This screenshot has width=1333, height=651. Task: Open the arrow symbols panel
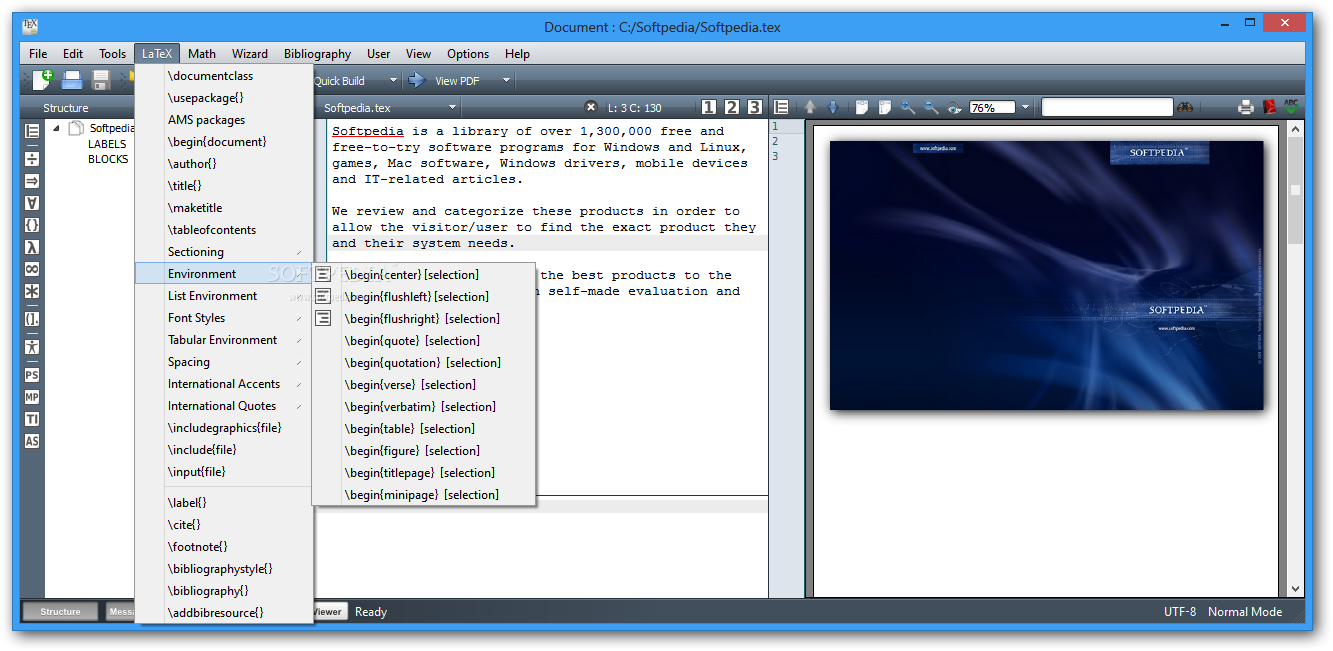point(32,181)
